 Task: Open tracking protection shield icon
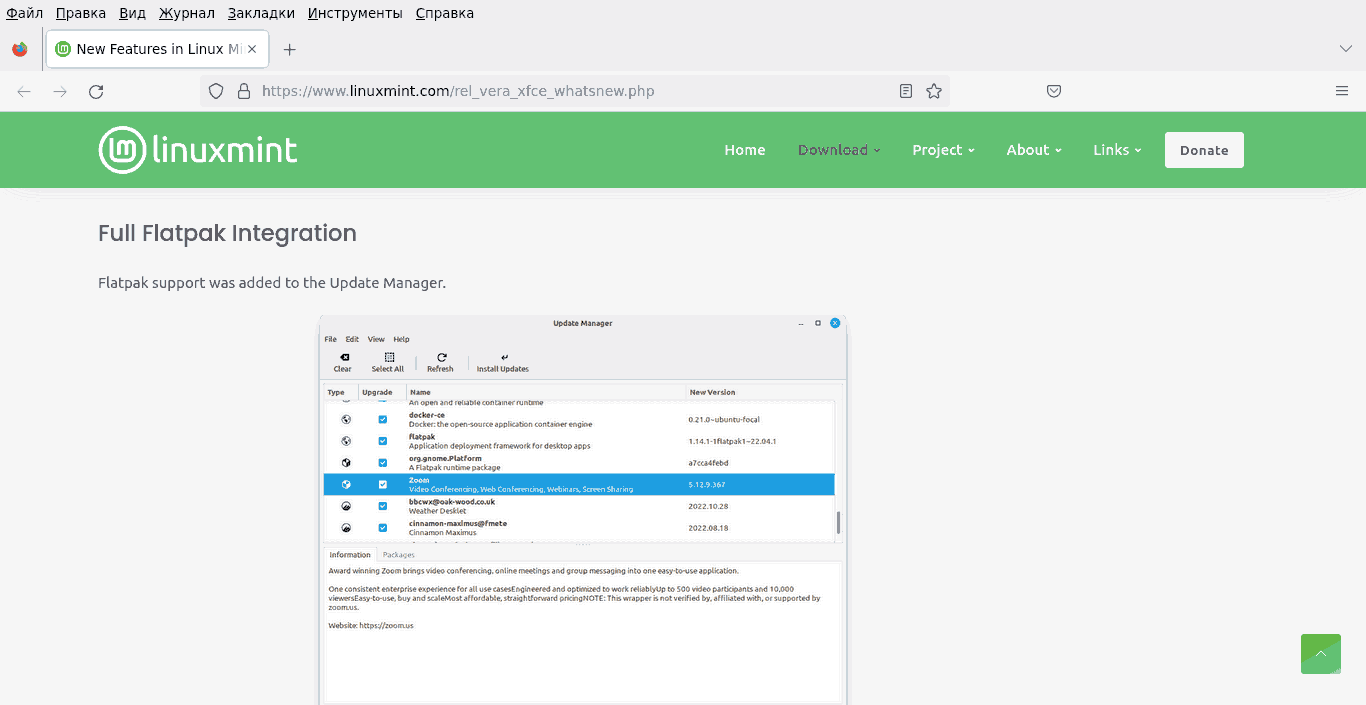pos(216,91)
